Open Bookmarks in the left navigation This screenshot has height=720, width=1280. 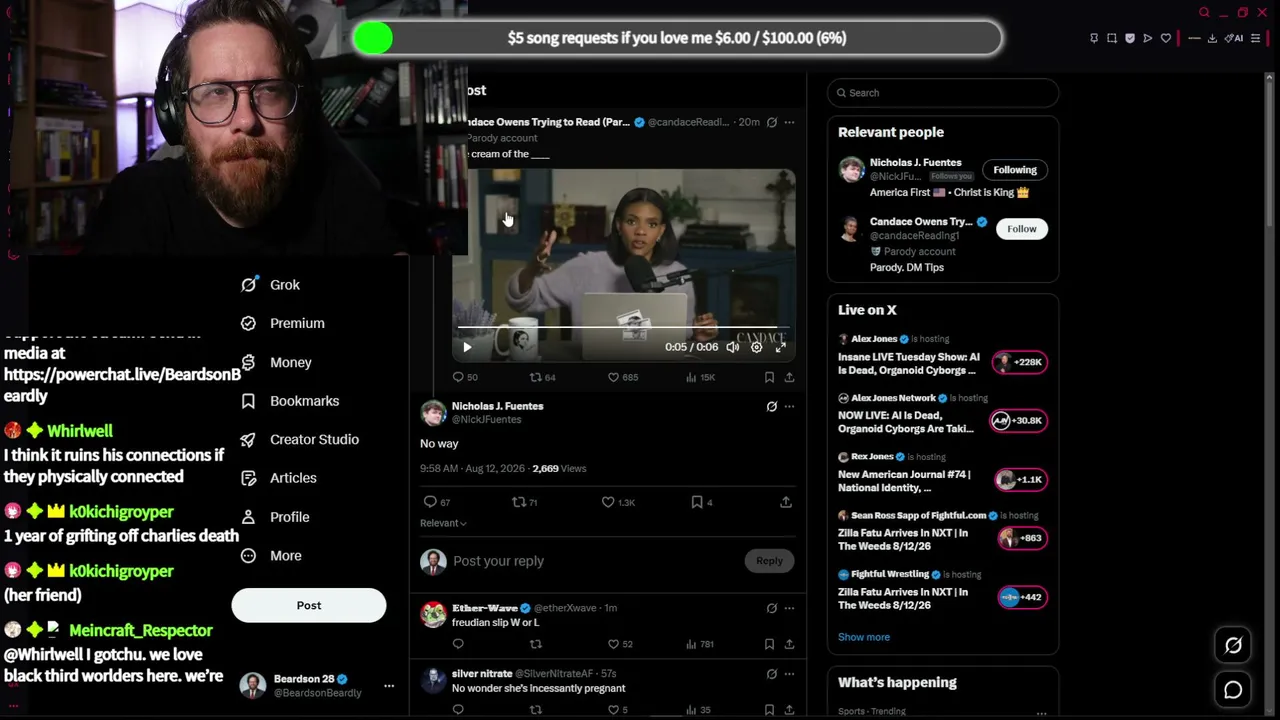[290, 401]
